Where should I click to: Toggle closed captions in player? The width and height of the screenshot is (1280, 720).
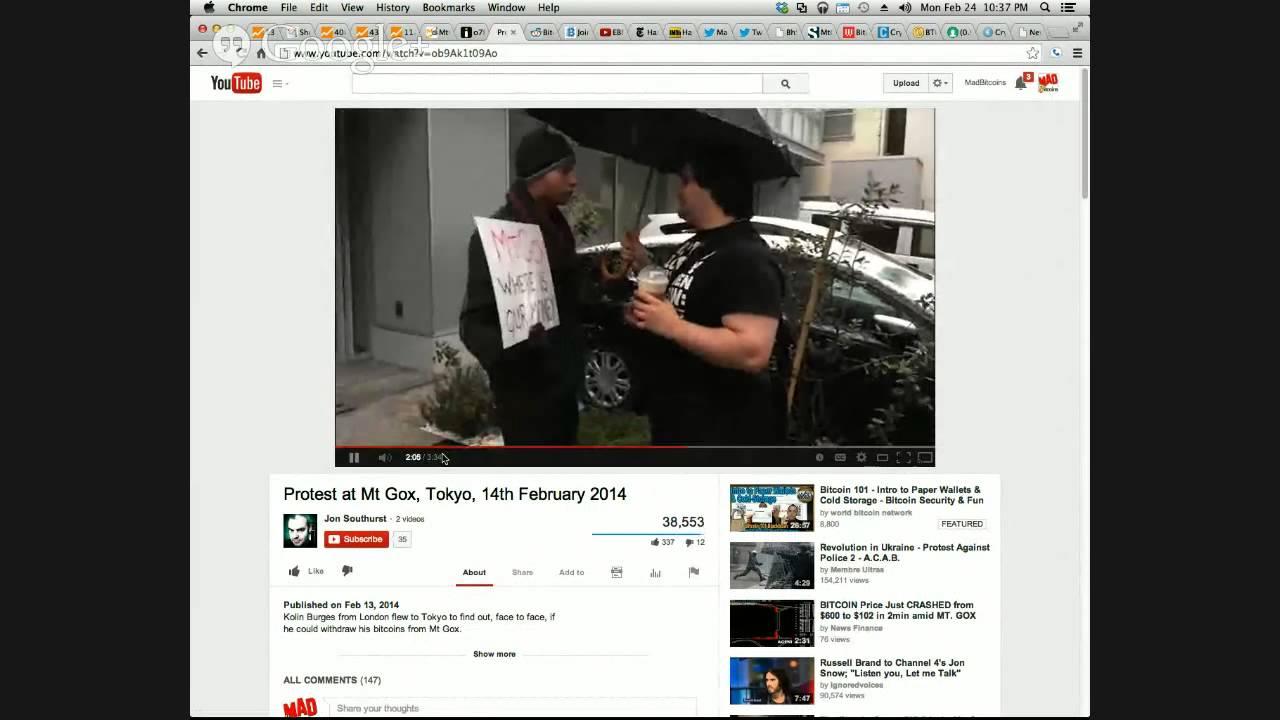(x=840, y=458)
